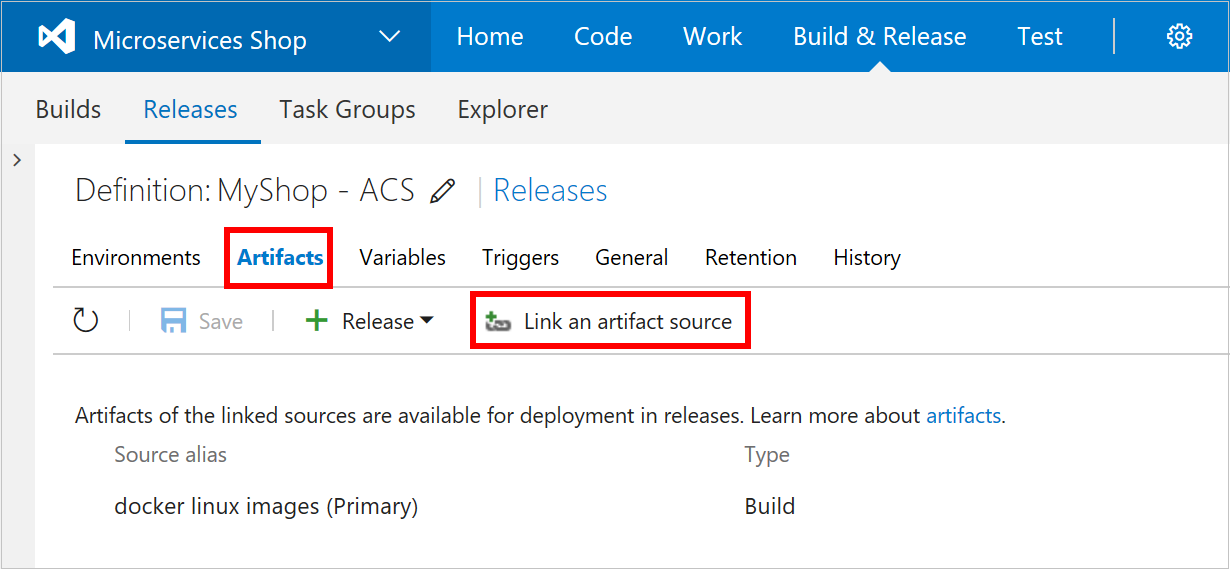View the History tab

click(867, 258)
